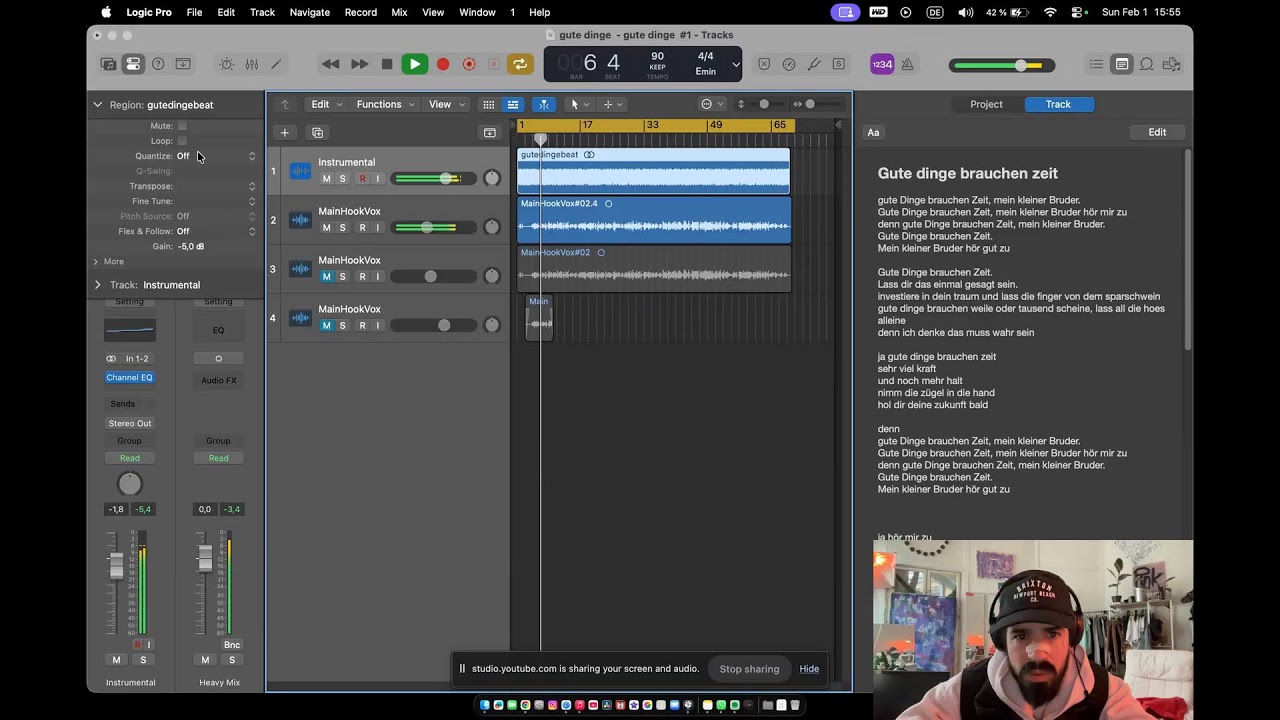1280x720 pixels.
Task: Open the Functions dropdown menu
Action: click(384, 104)
